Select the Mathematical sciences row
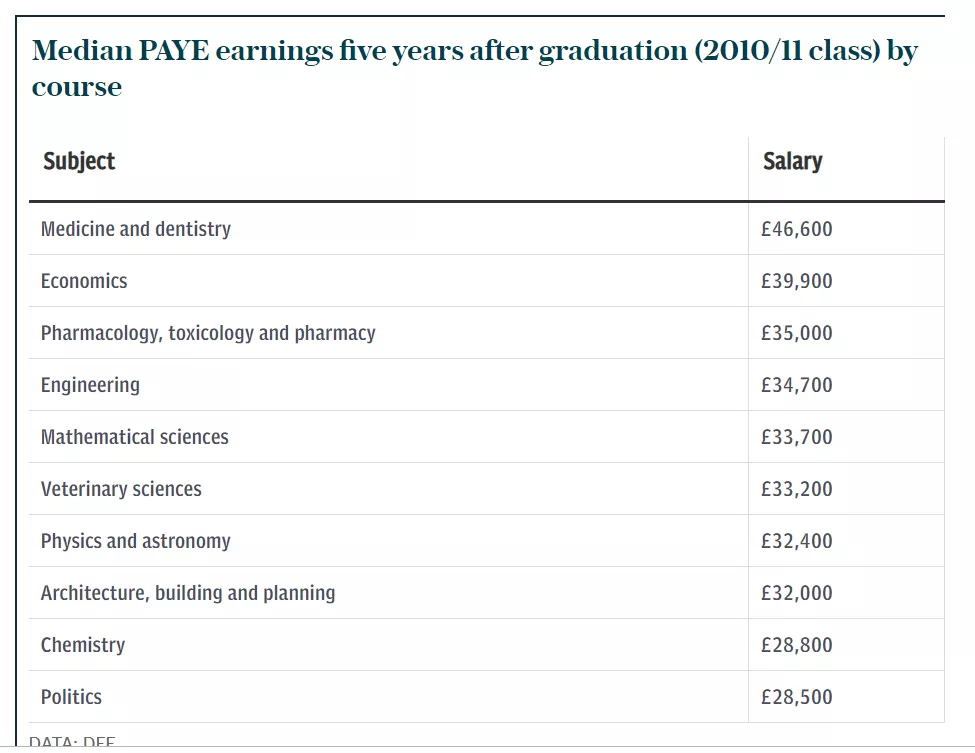 coord(135,437)
